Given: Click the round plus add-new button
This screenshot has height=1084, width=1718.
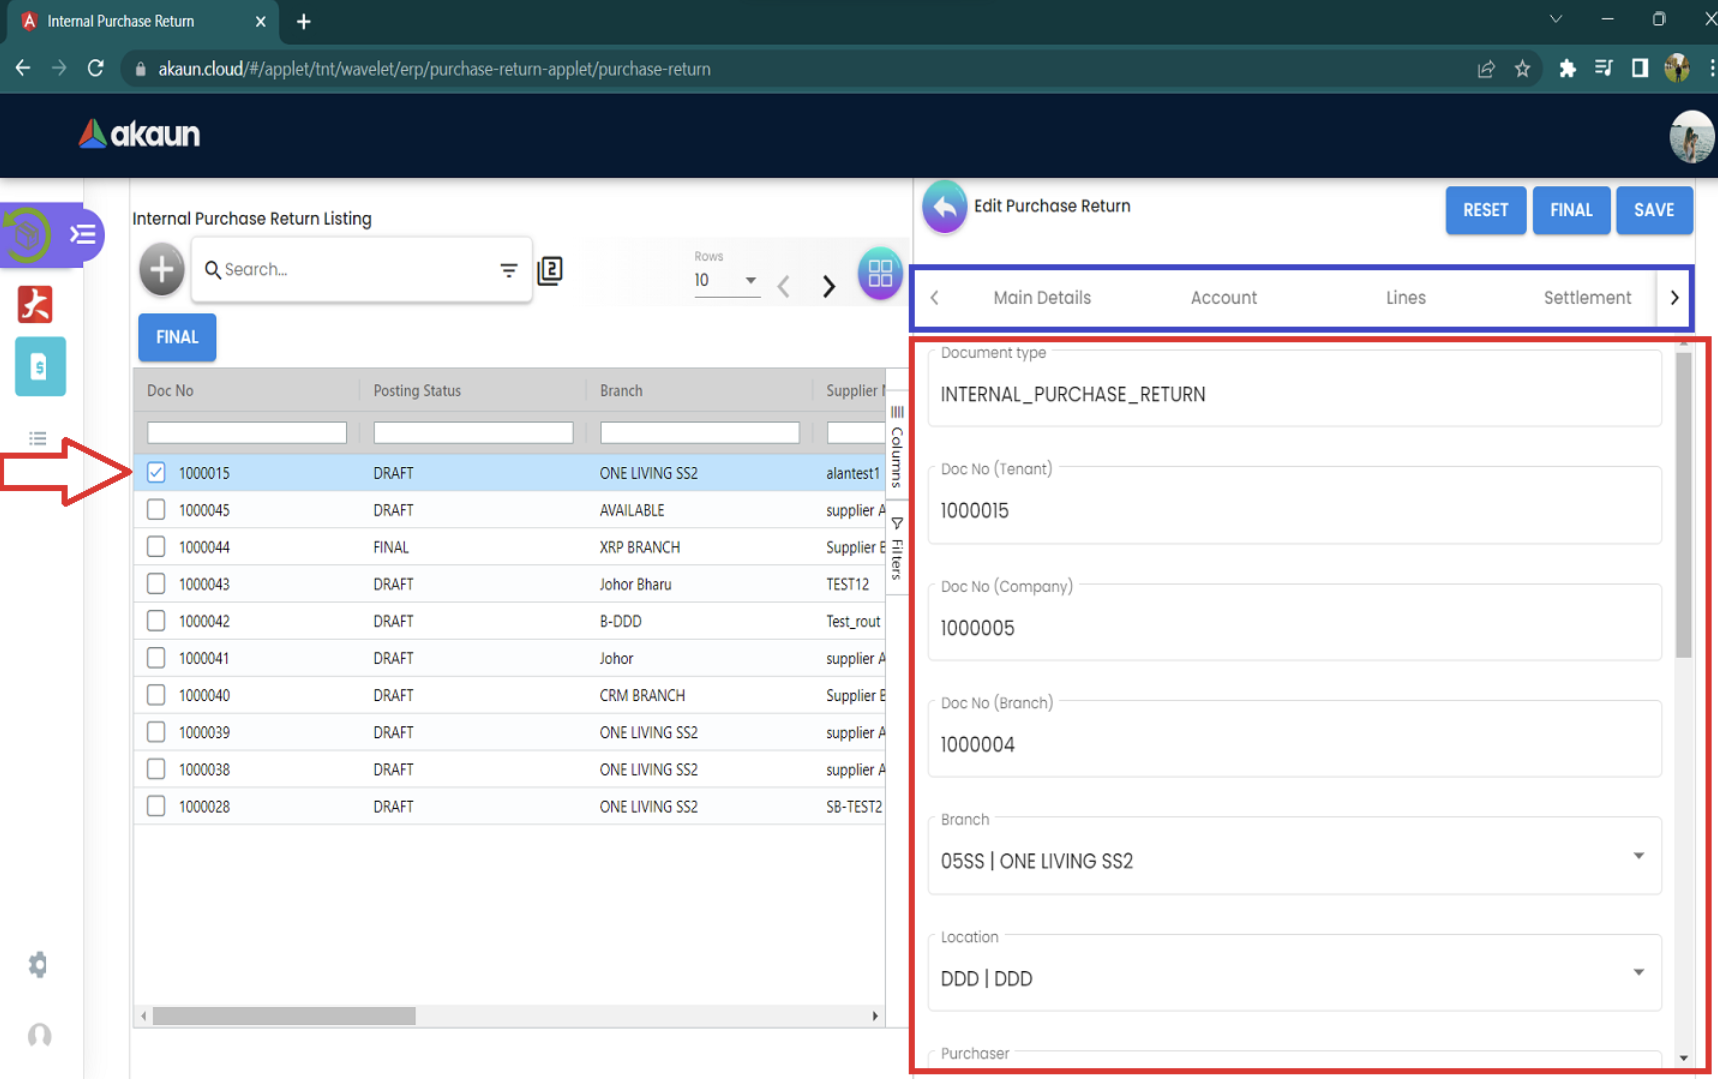Looking at the screenshot, I should click(161, 269).
